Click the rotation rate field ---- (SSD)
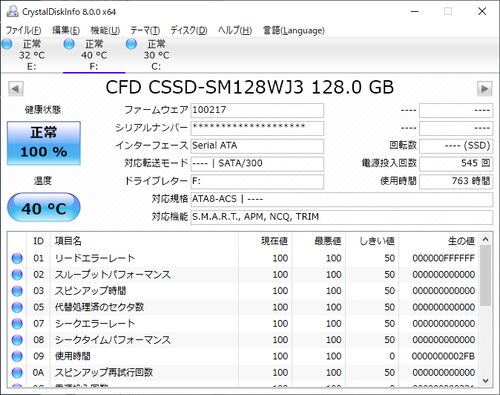500x395 pixels. (x=456, y=146)
